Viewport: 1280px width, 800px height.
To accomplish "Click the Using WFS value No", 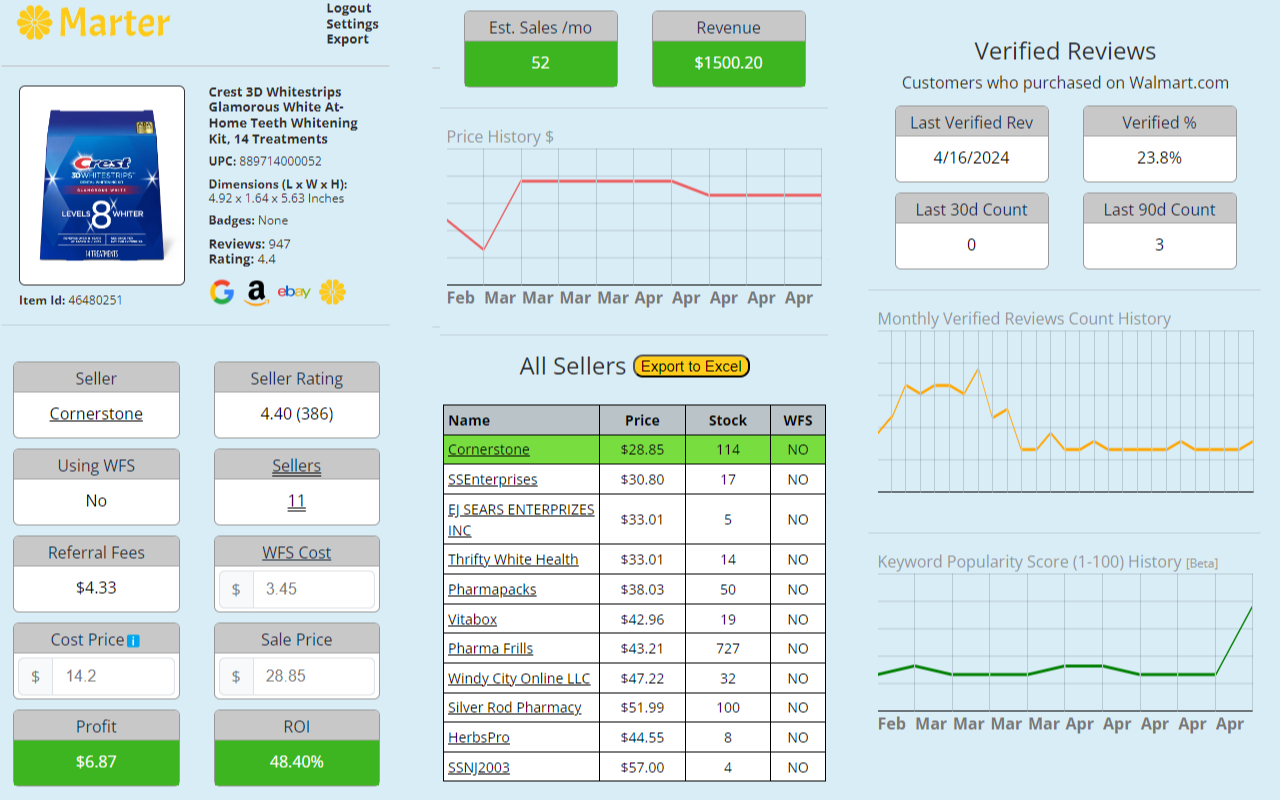I will click(96, 501).
